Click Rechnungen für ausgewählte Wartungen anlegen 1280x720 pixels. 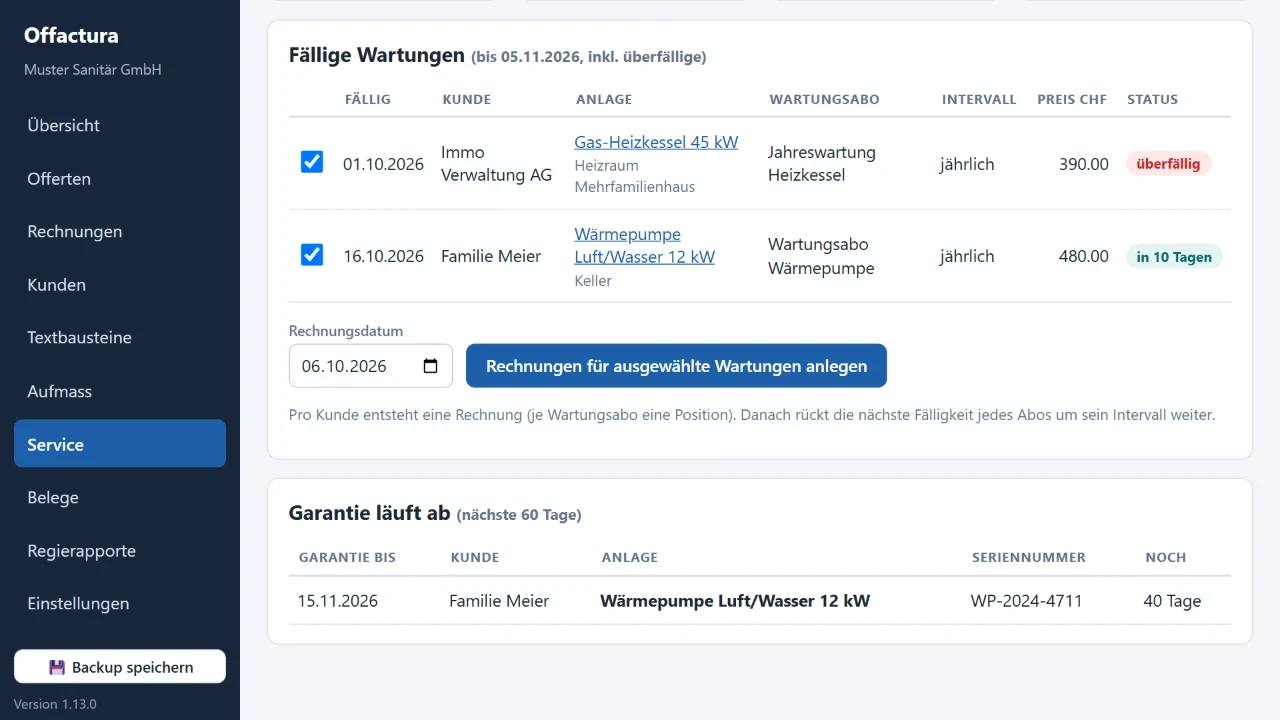pos(676,366)
